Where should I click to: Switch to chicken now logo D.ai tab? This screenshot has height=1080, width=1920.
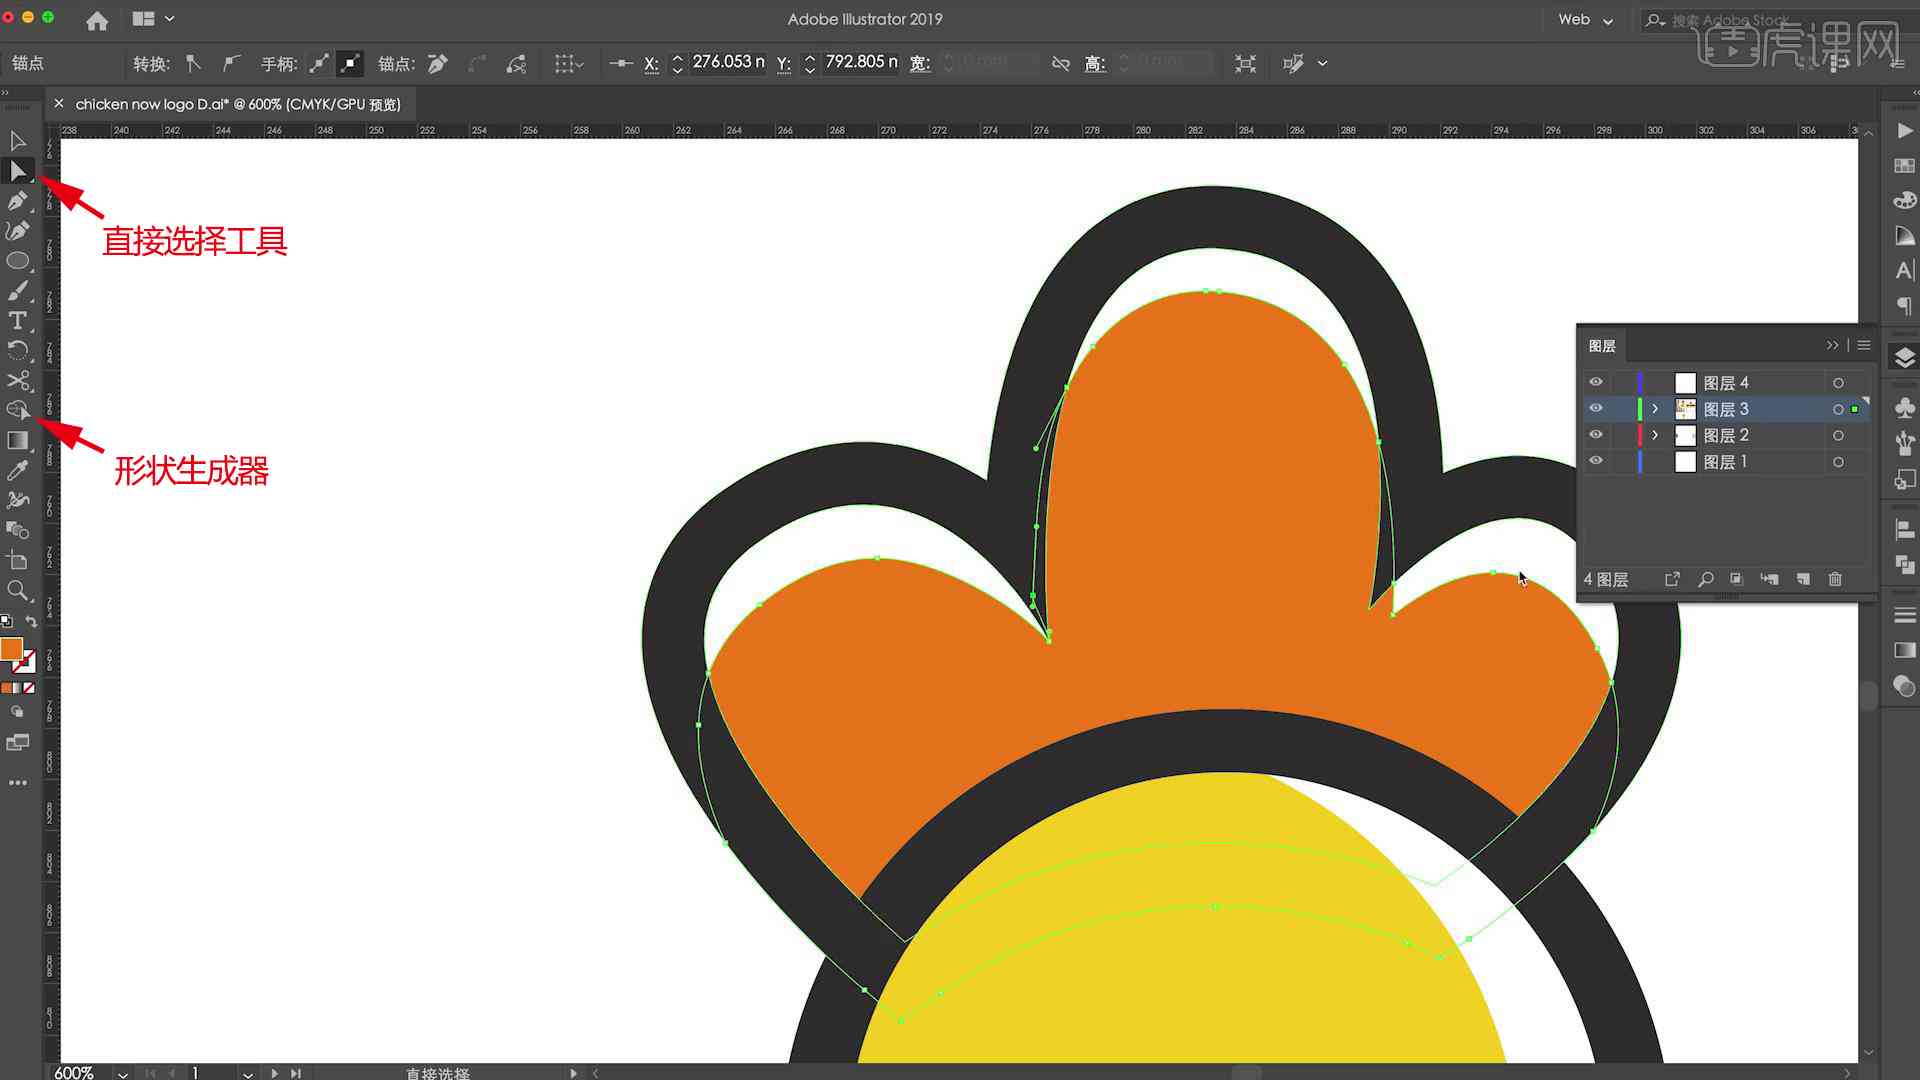238,104
